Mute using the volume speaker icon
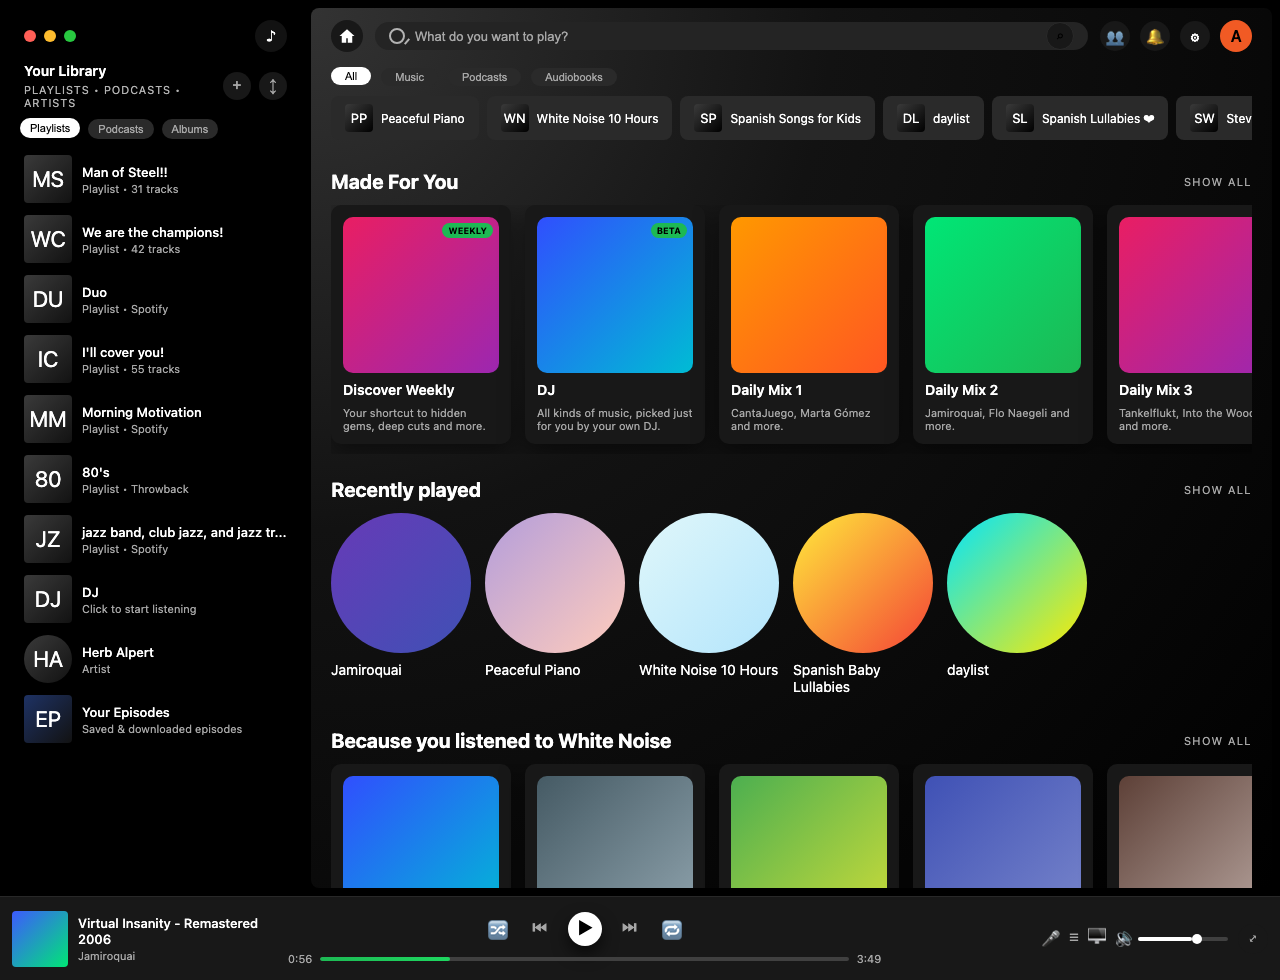The width and height of the screenshot is (1280, 980). tap(1124, 938)
